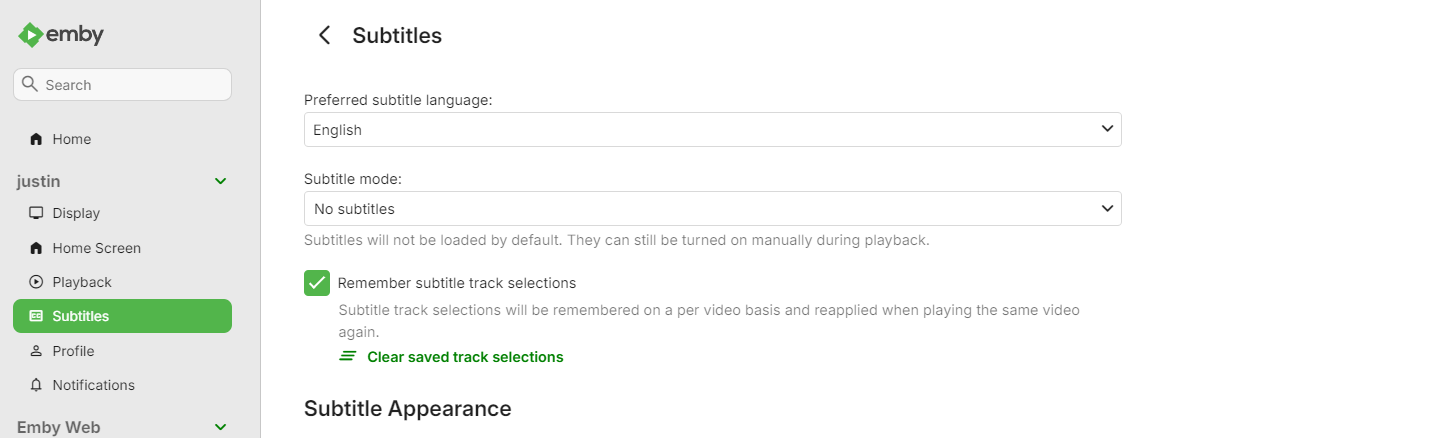Click the Display monitor icon
1434x438 pixels.
click(x=37, y=213)
